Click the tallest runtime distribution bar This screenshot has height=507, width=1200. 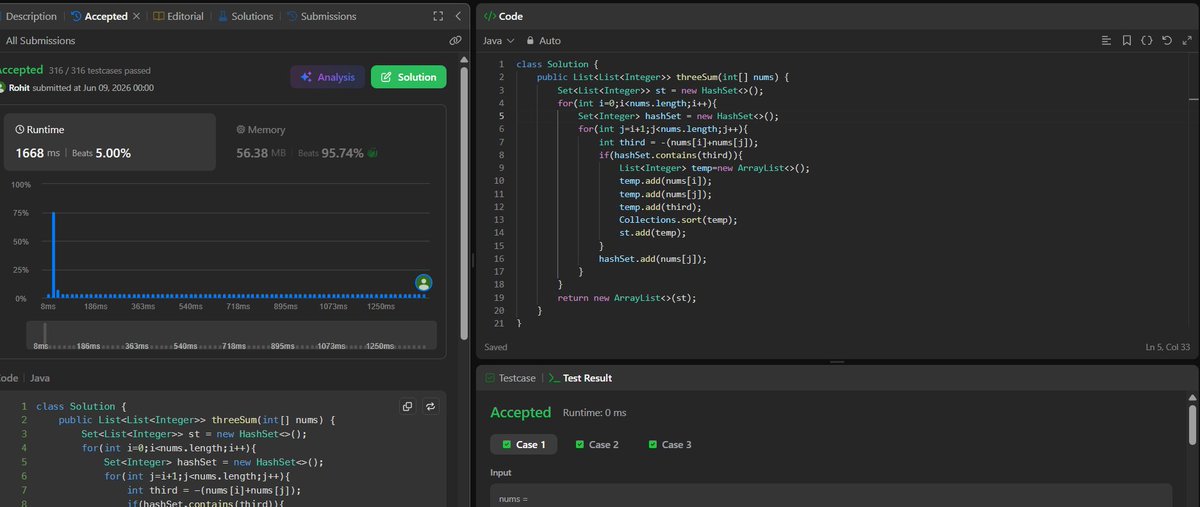[x=53, y=255]
